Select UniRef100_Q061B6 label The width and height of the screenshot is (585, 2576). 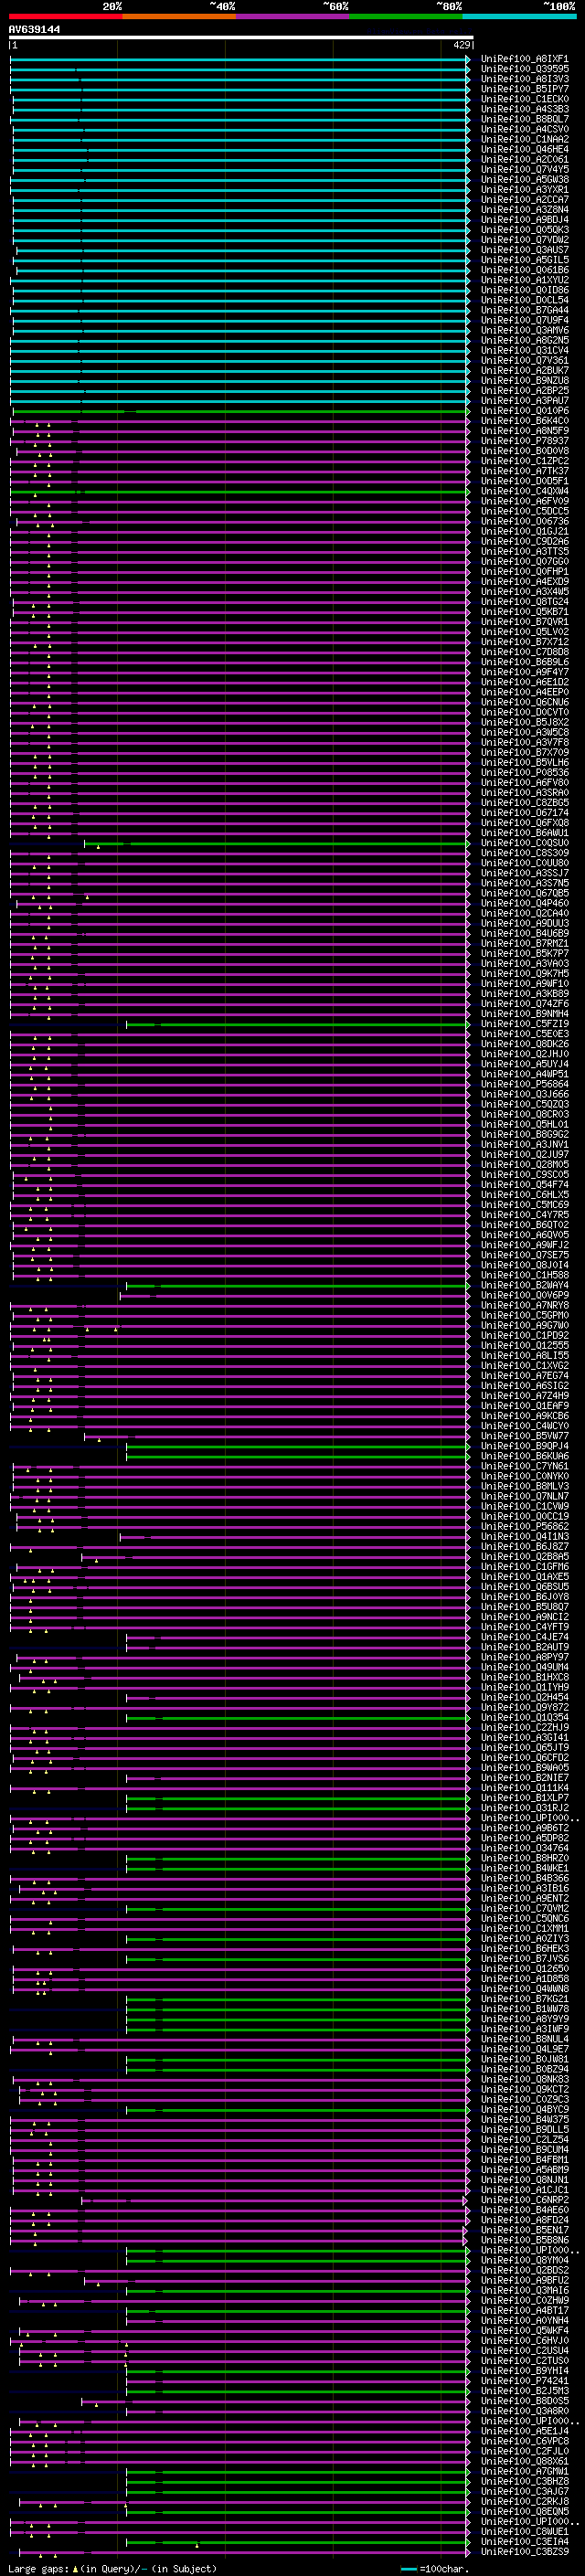(x=524, y=270)
